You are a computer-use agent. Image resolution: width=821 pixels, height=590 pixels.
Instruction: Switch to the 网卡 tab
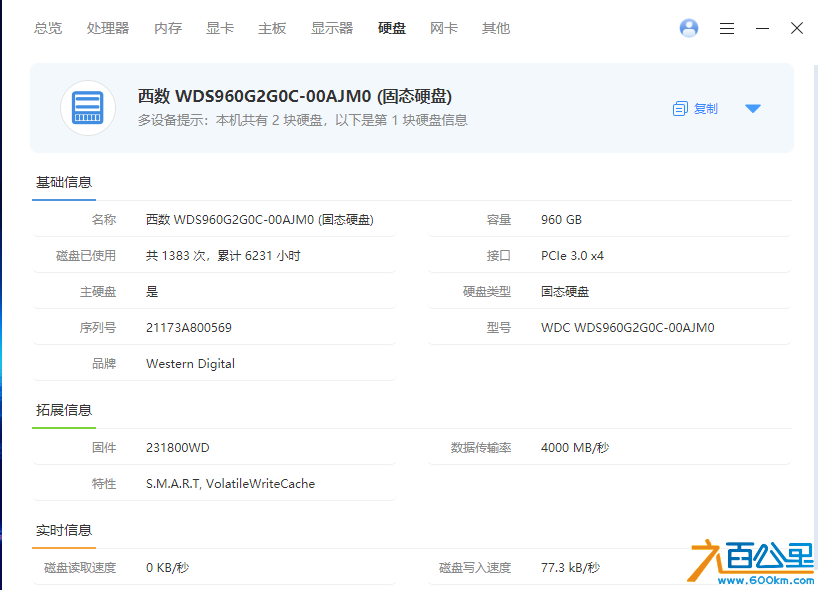(444, 28)
